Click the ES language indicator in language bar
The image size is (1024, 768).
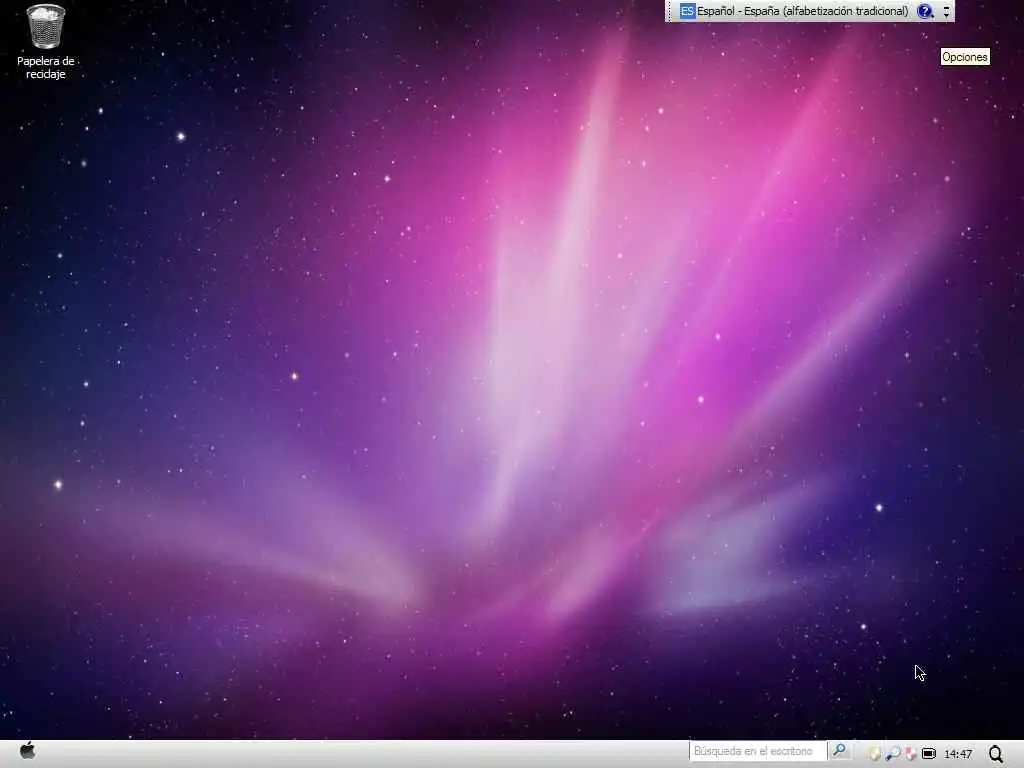pos(687,11)
